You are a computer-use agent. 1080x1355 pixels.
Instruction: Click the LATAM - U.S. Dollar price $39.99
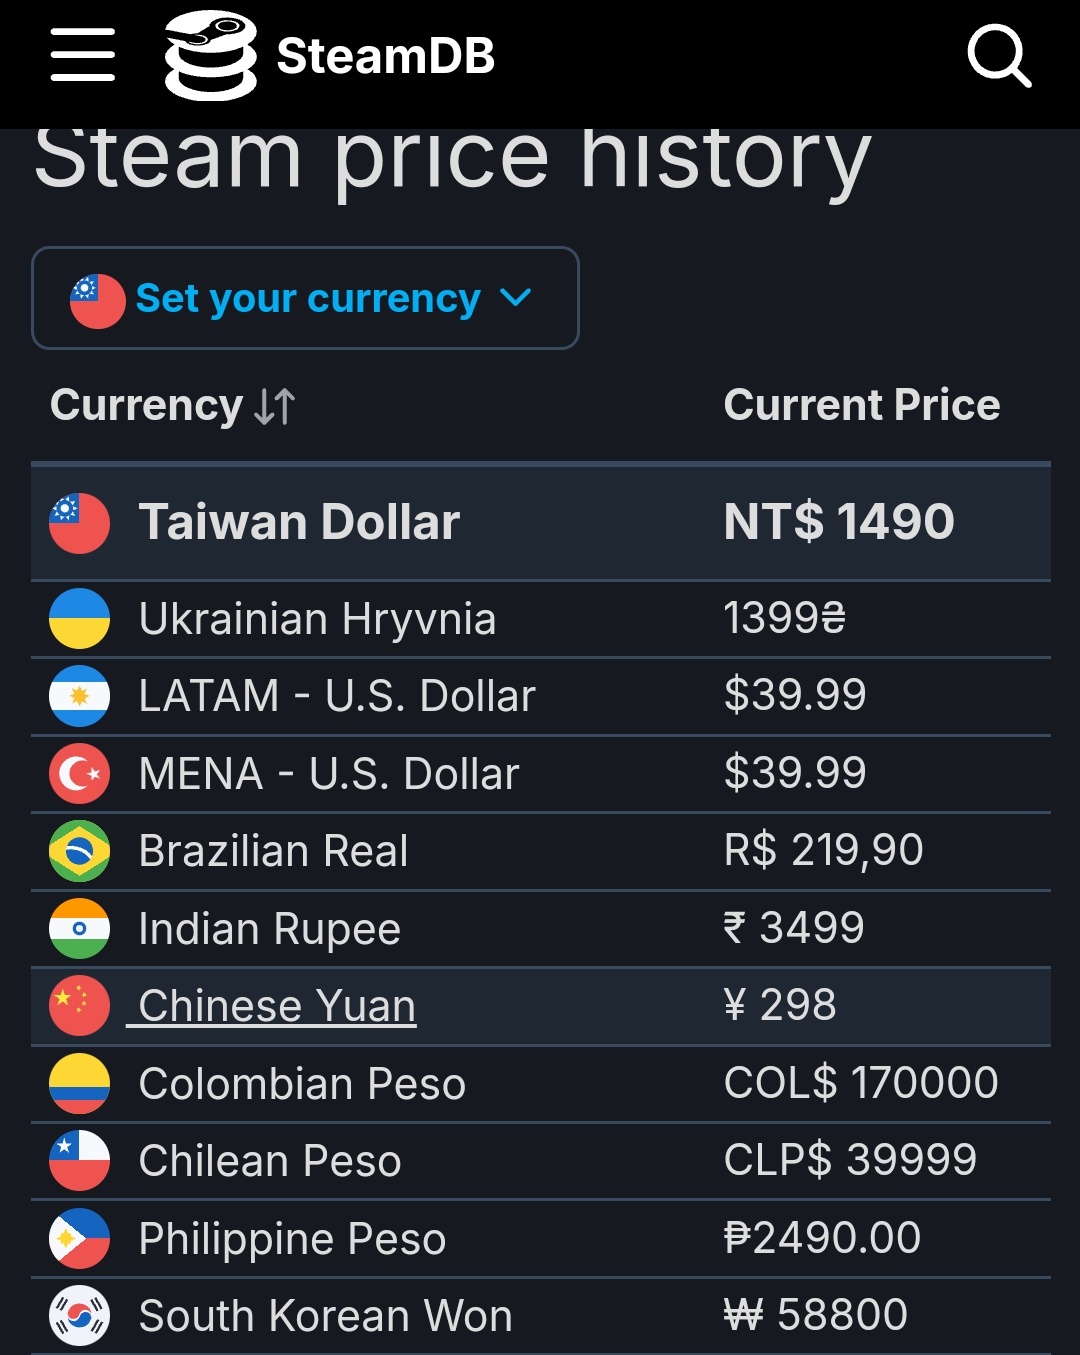tap(795, 695)
